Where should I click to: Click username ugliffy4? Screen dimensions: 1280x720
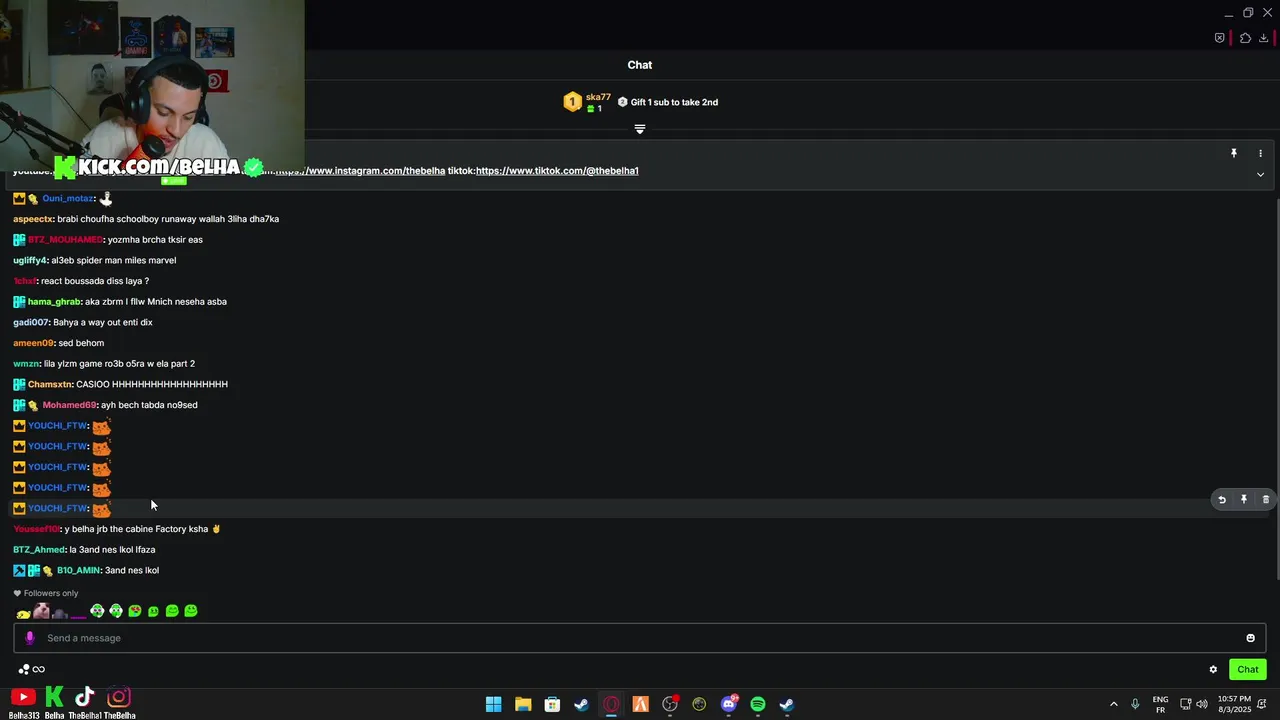pos(30,260)
